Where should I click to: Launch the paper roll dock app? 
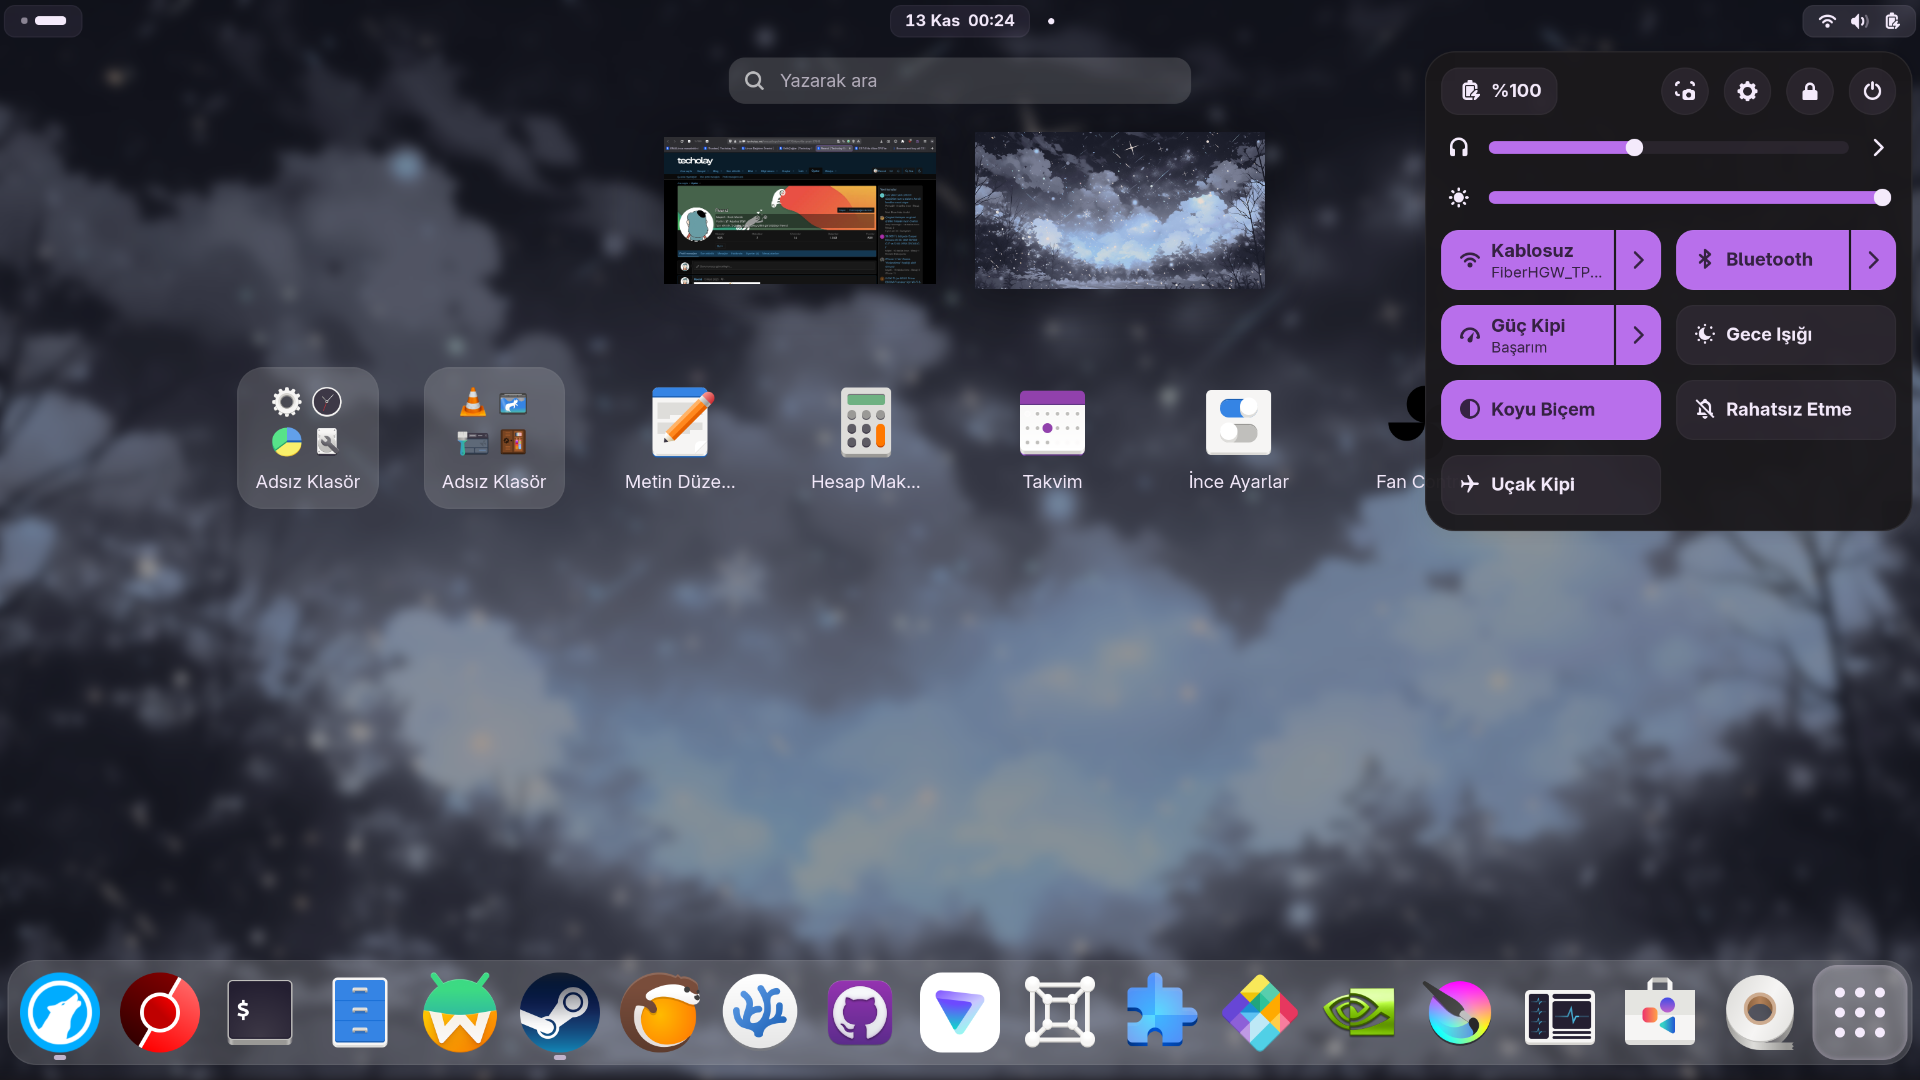tap(1760, 1012)
